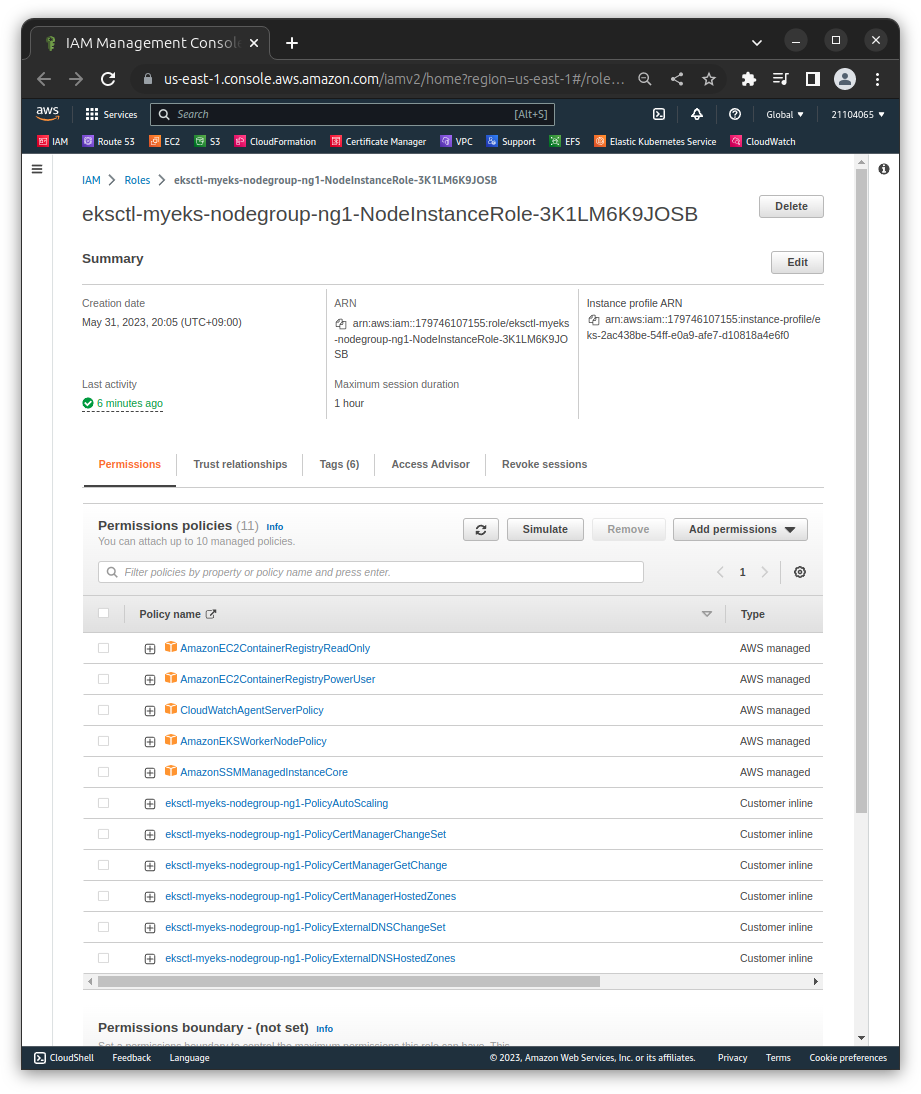Check AmazonEKSWorkerNodePolicy checkbox

(x=104, y=741)
